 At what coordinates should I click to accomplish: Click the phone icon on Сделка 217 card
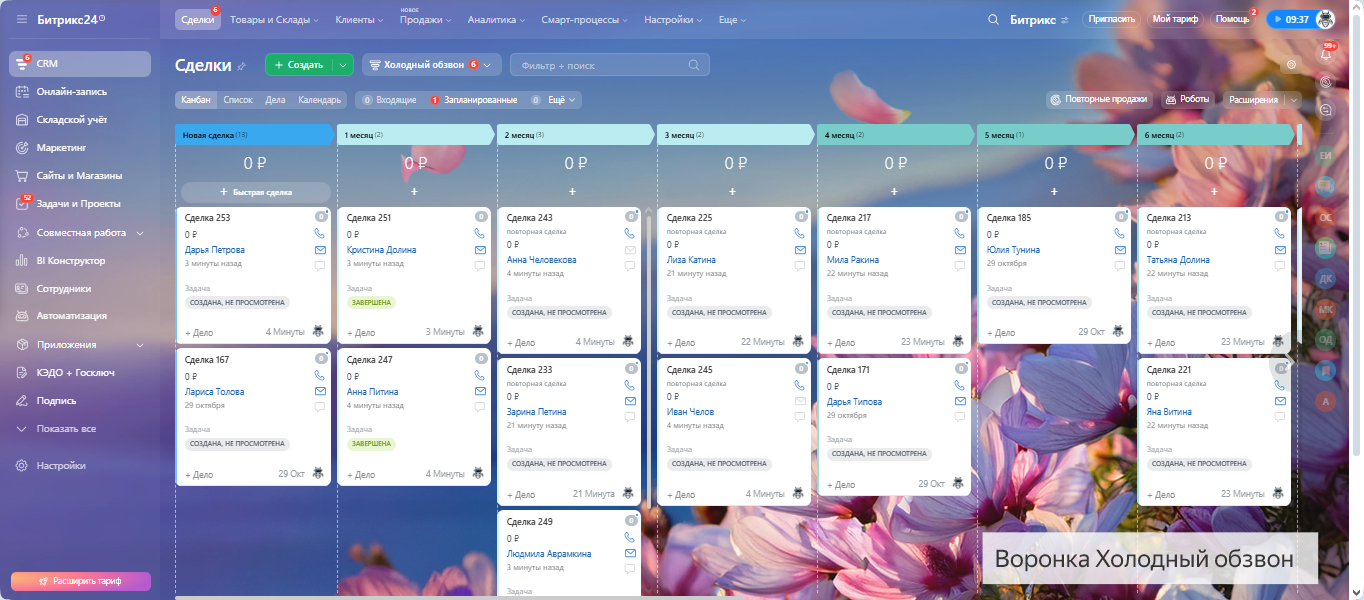(x=960, y=233)
